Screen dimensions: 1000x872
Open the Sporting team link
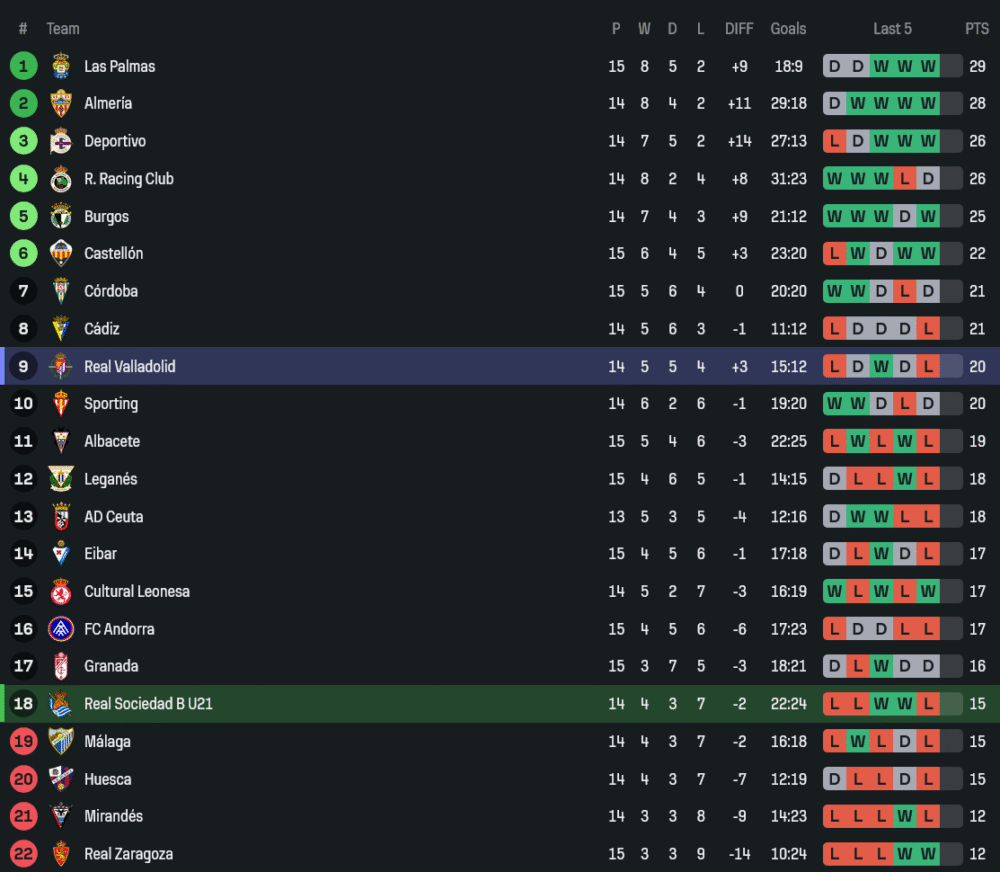[111, 404]
